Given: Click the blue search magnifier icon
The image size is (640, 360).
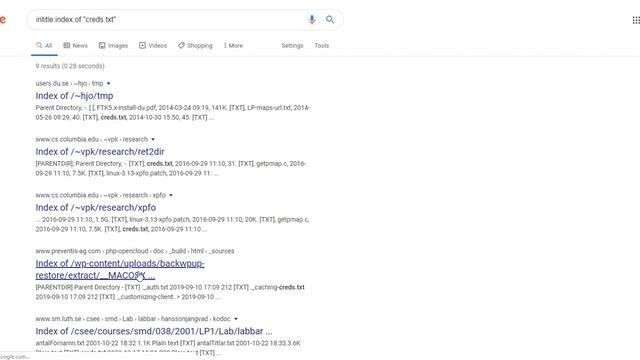Looking at the screenshot, I should coord(330,19).
